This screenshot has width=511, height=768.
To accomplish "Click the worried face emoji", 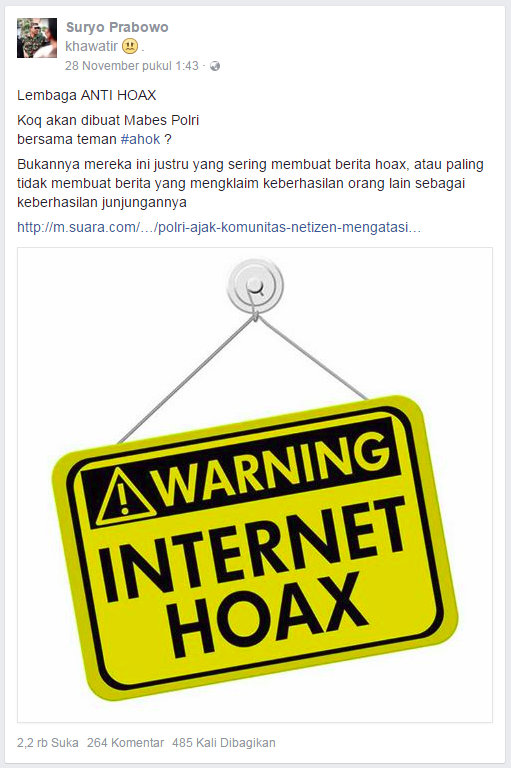I will [130, 47].
